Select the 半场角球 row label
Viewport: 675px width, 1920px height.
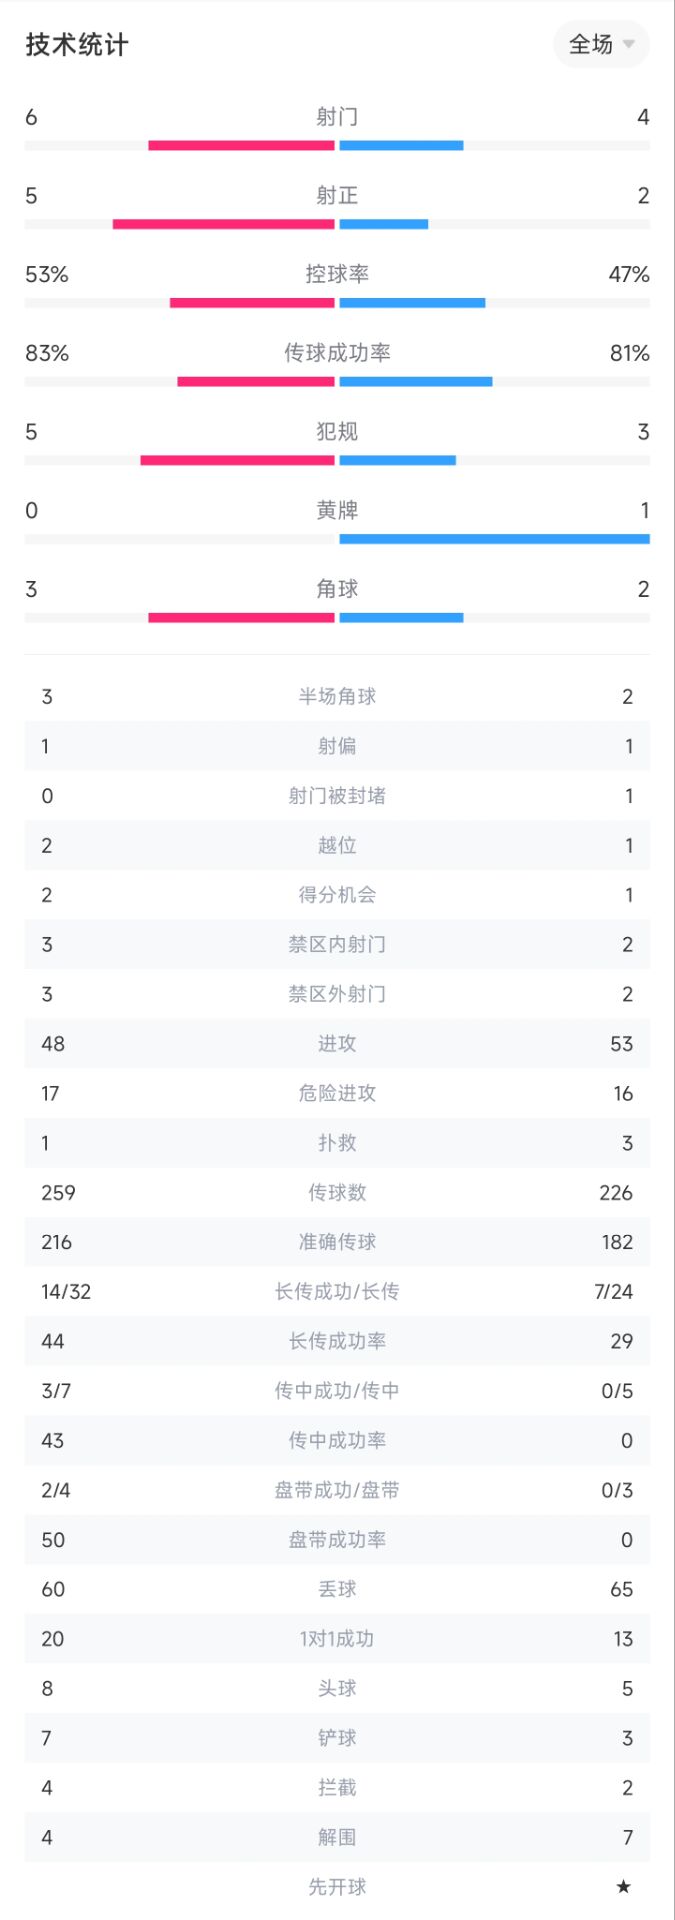tap(337, 696)
